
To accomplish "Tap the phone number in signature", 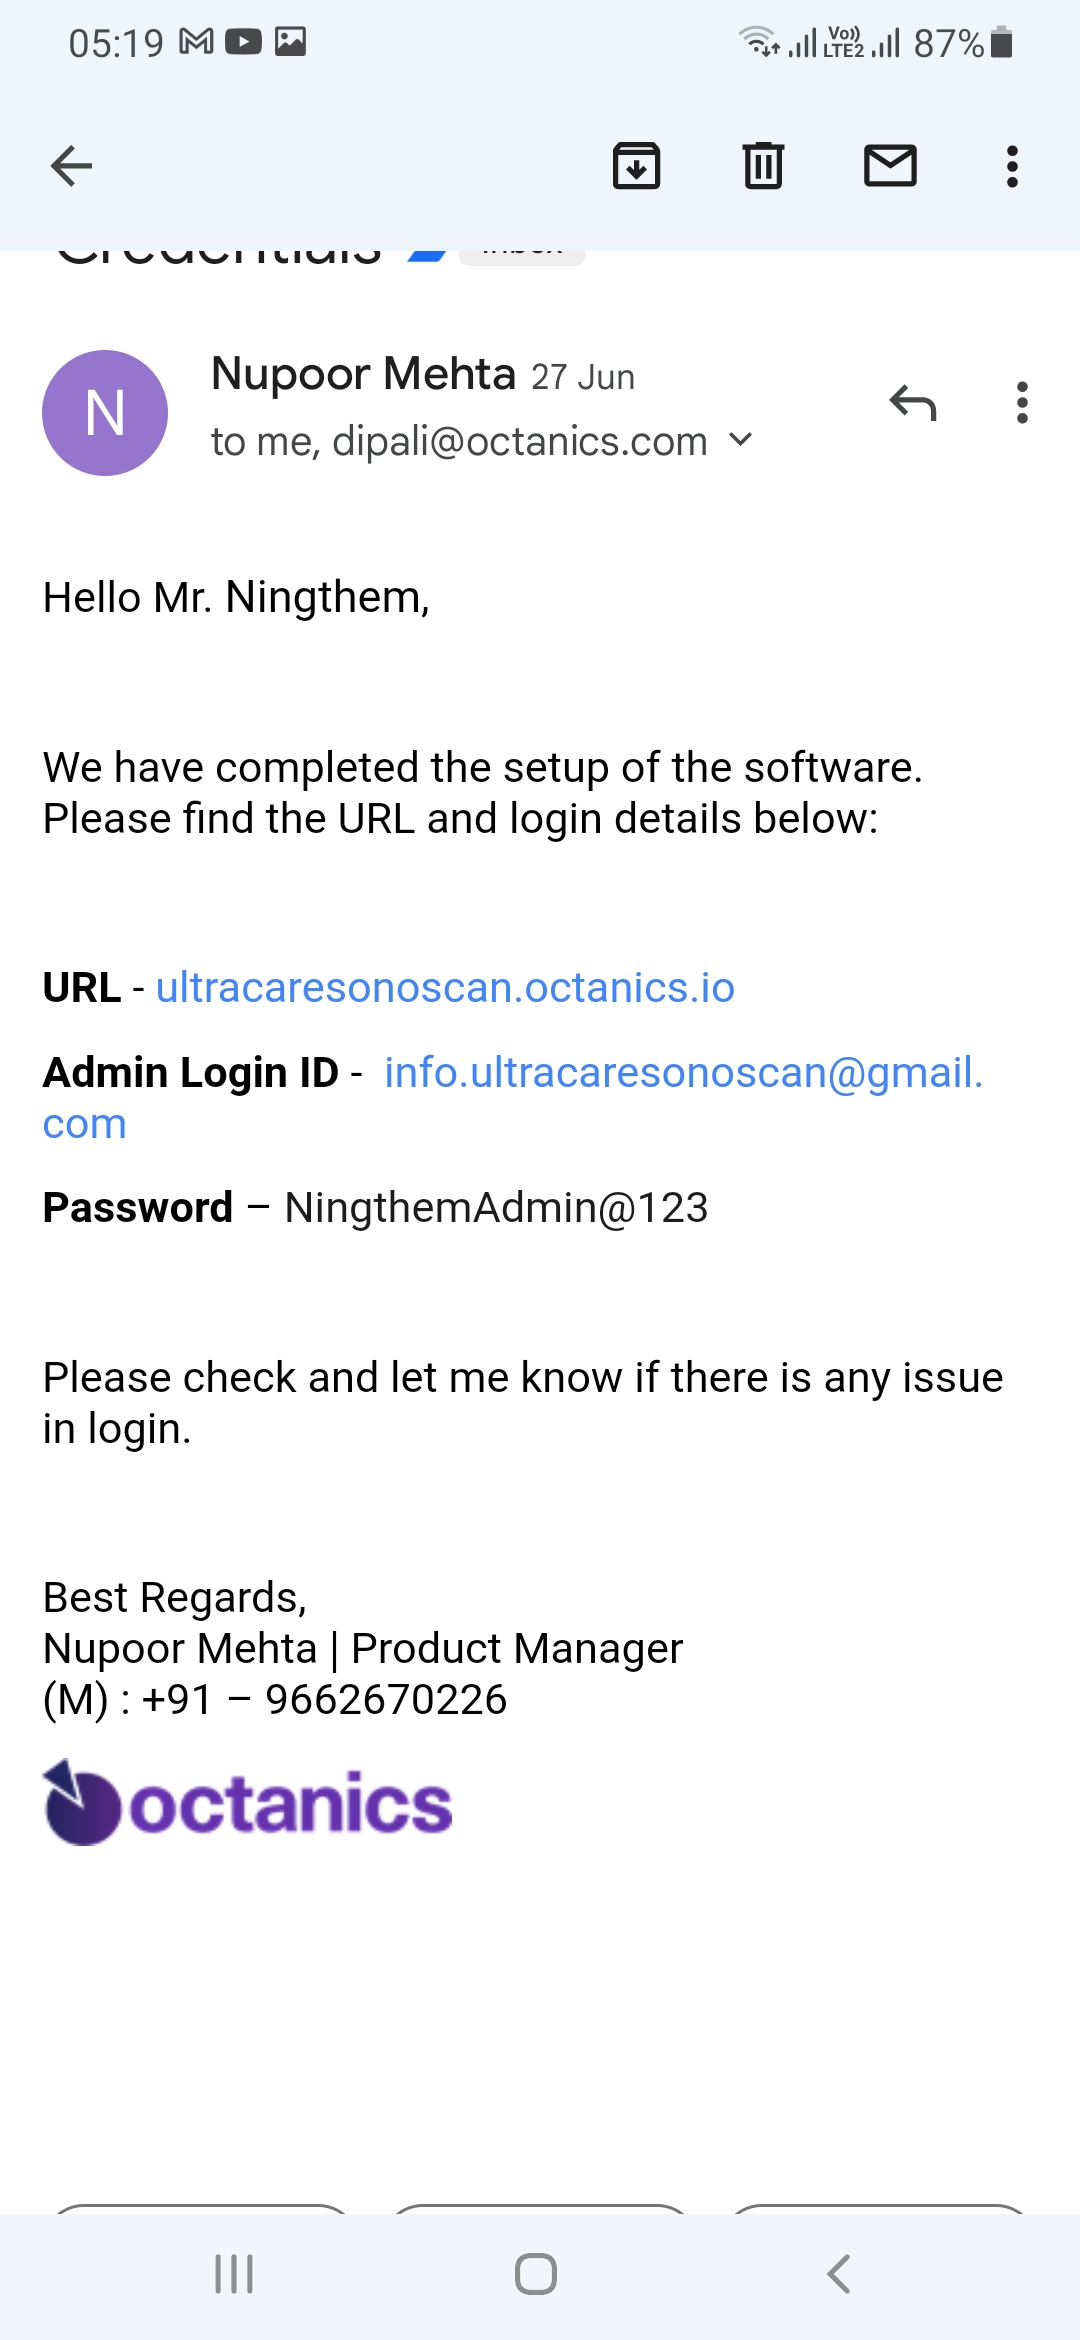I will (386, 1700).
